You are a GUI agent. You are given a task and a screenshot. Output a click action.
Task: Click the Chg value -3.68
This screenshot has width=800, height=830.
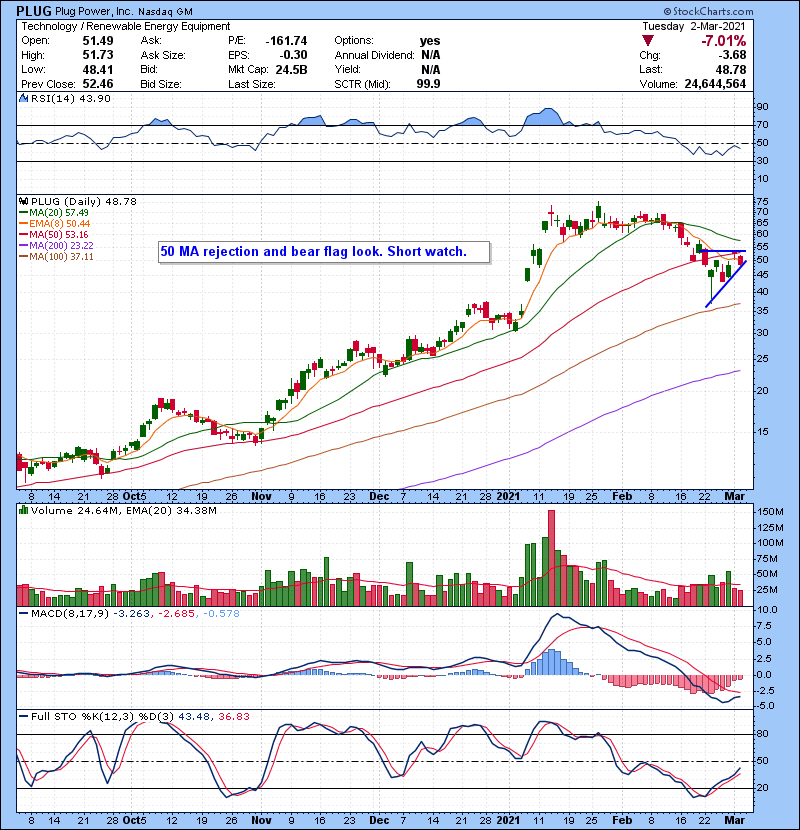732,55
